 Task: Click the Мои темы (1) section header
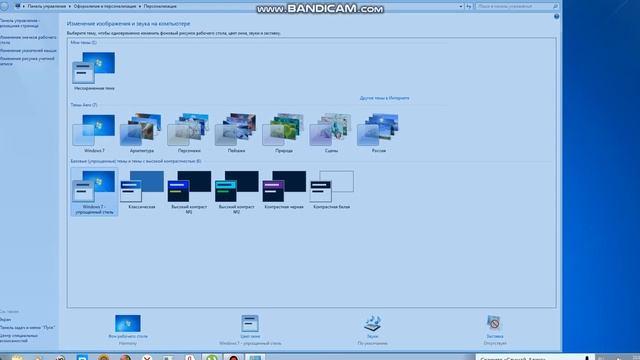coord(83,42)
